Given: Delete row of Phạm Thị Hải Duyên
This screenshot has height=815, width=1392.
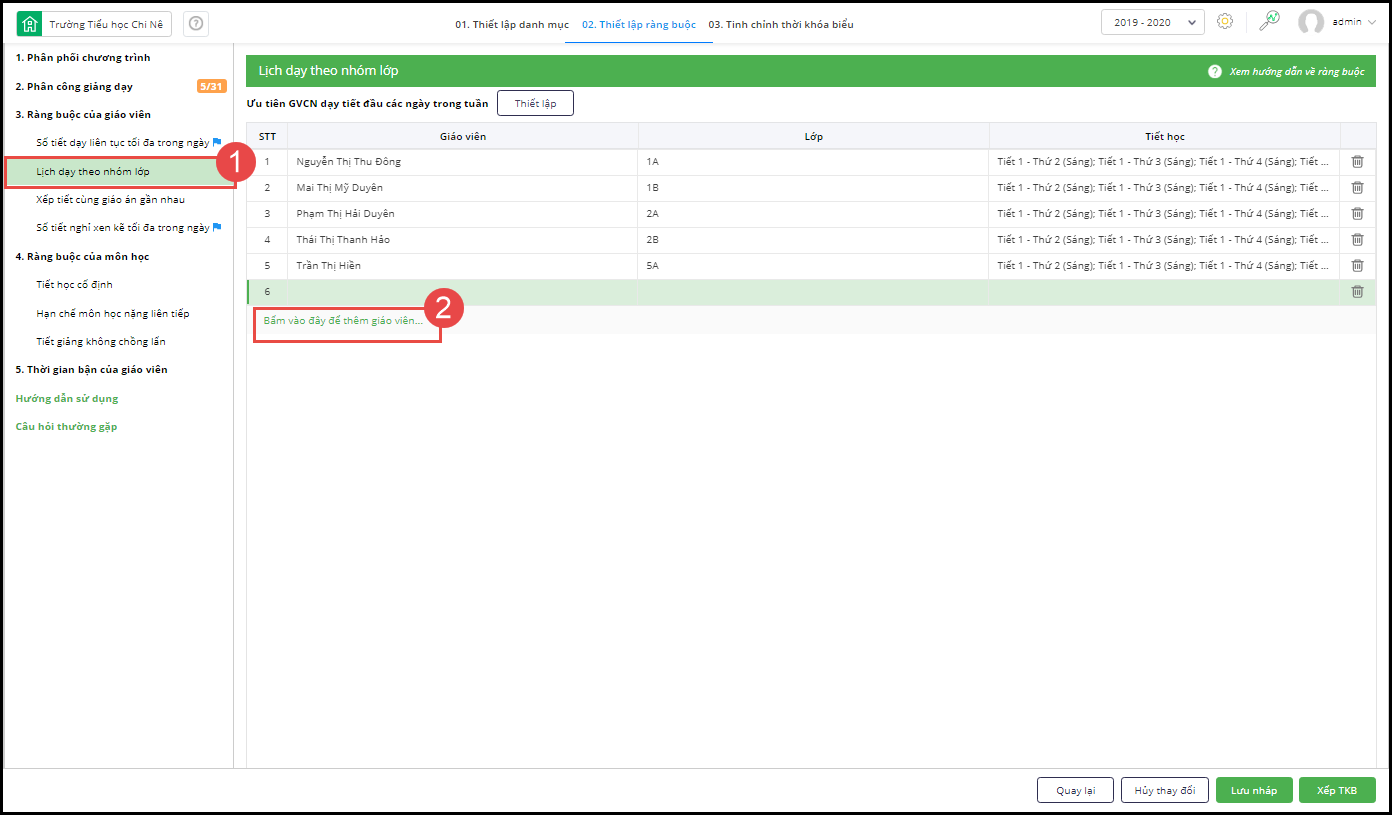Looking at the screenshot, I should pos(1357,213).
